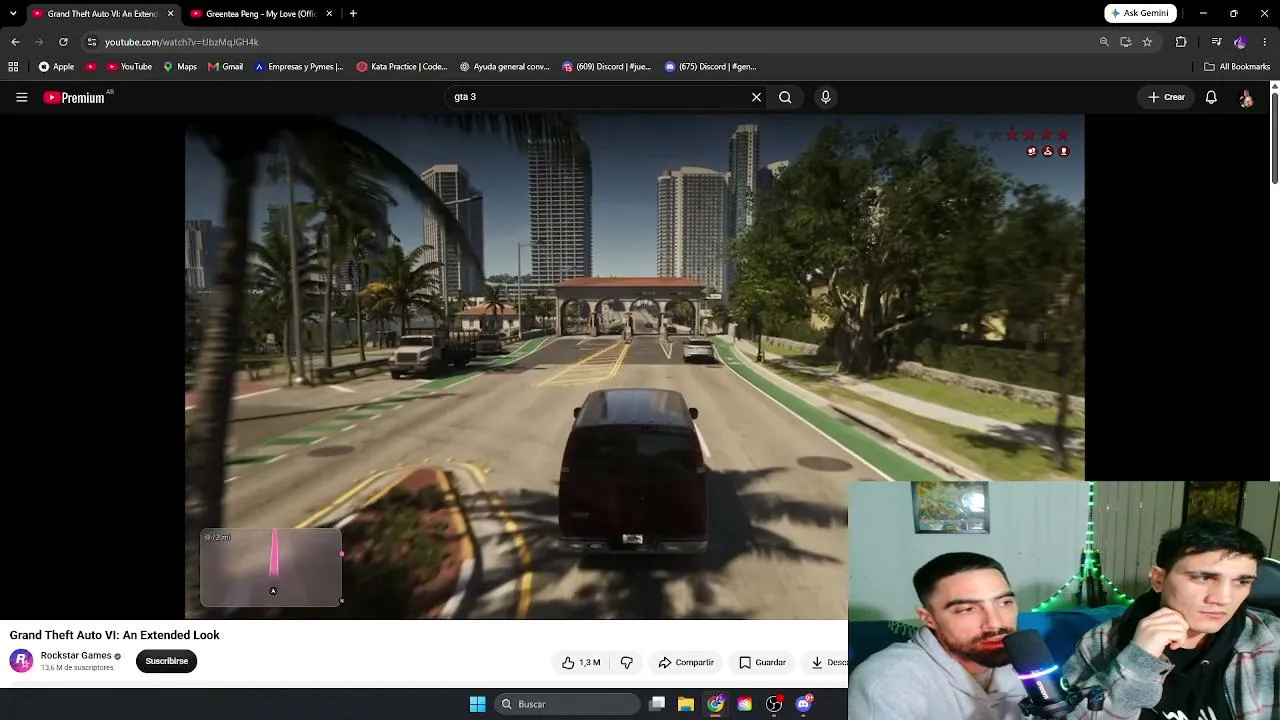The image size is (1280, 720).
Task: Open Google Chrome from the taskbar
Action: click(715, 704)
